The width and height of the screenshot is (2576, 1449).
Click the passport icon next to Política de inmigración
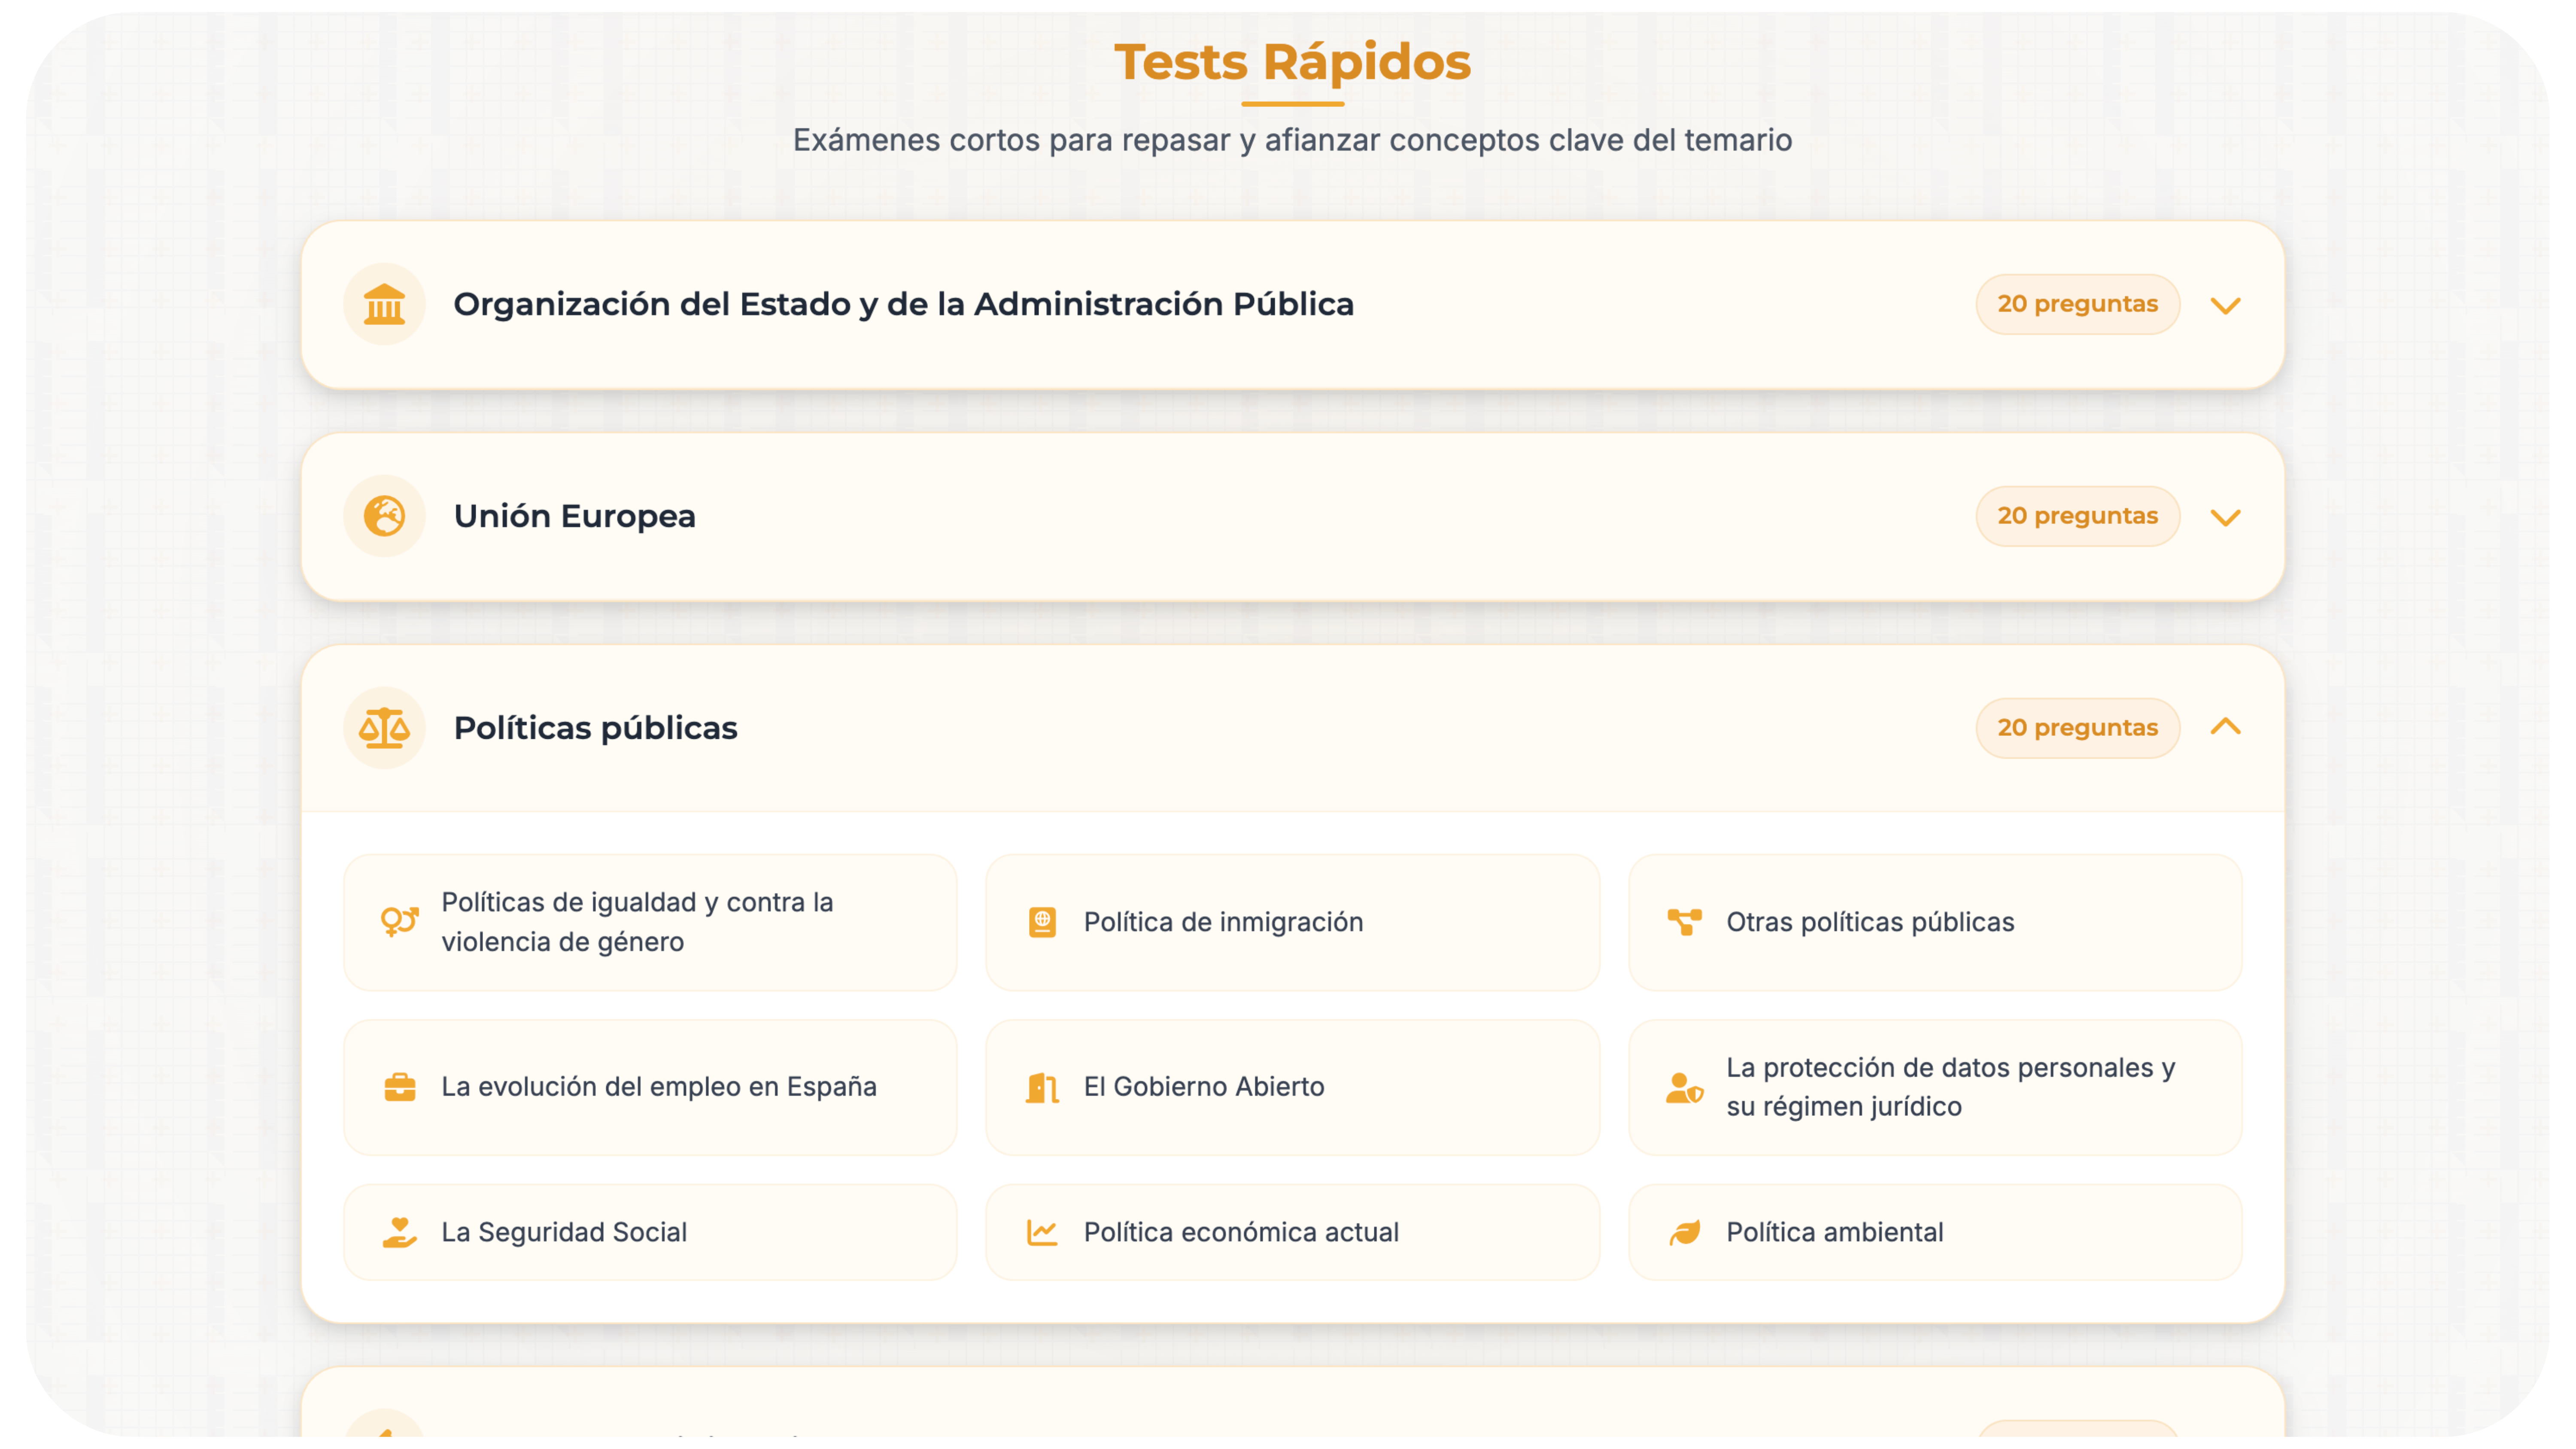click(1042, 922)
